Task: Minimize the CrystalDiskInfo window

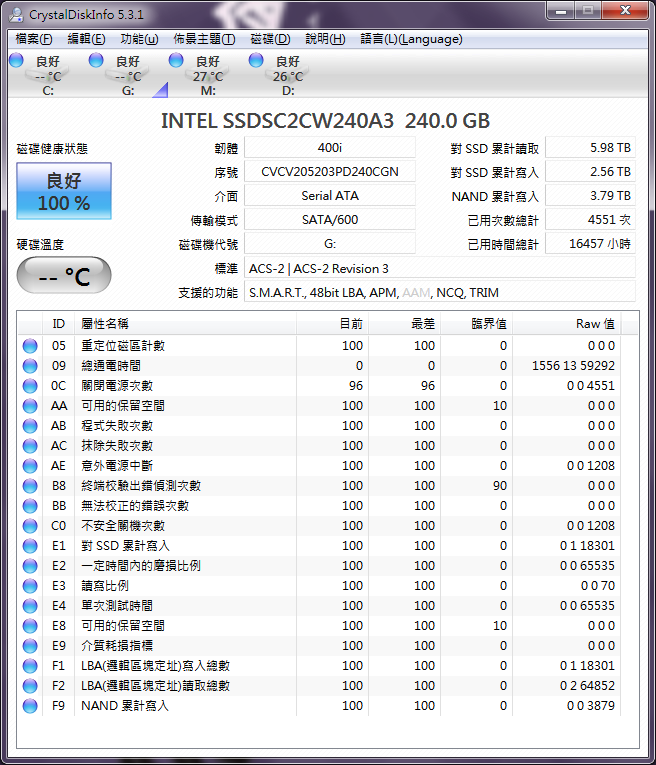Action: (561, 10)
